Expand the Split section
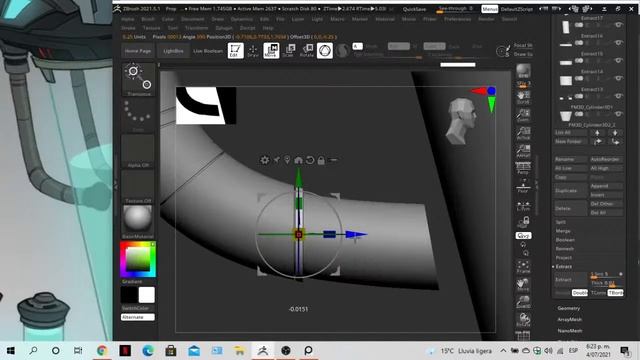Screen dimensions: 640x360 (x=560, y=222)
